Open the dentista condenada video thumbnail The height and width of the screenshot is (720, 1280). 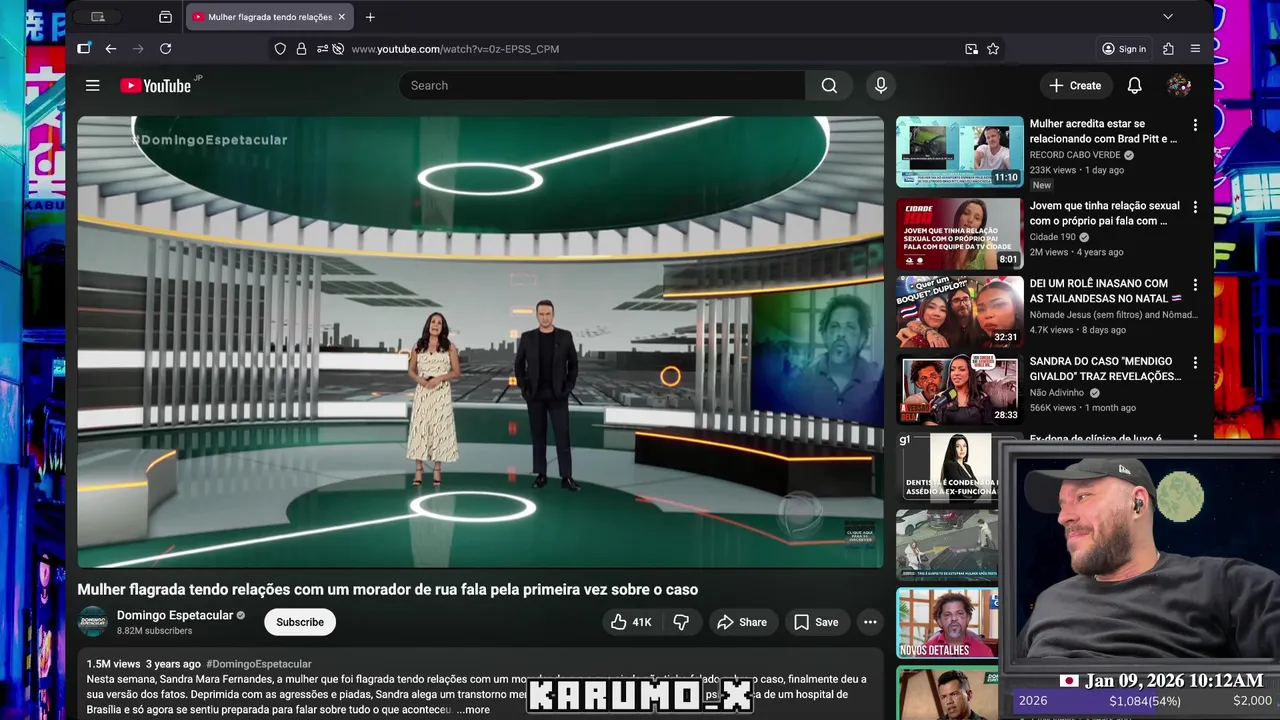coord(948,466)
